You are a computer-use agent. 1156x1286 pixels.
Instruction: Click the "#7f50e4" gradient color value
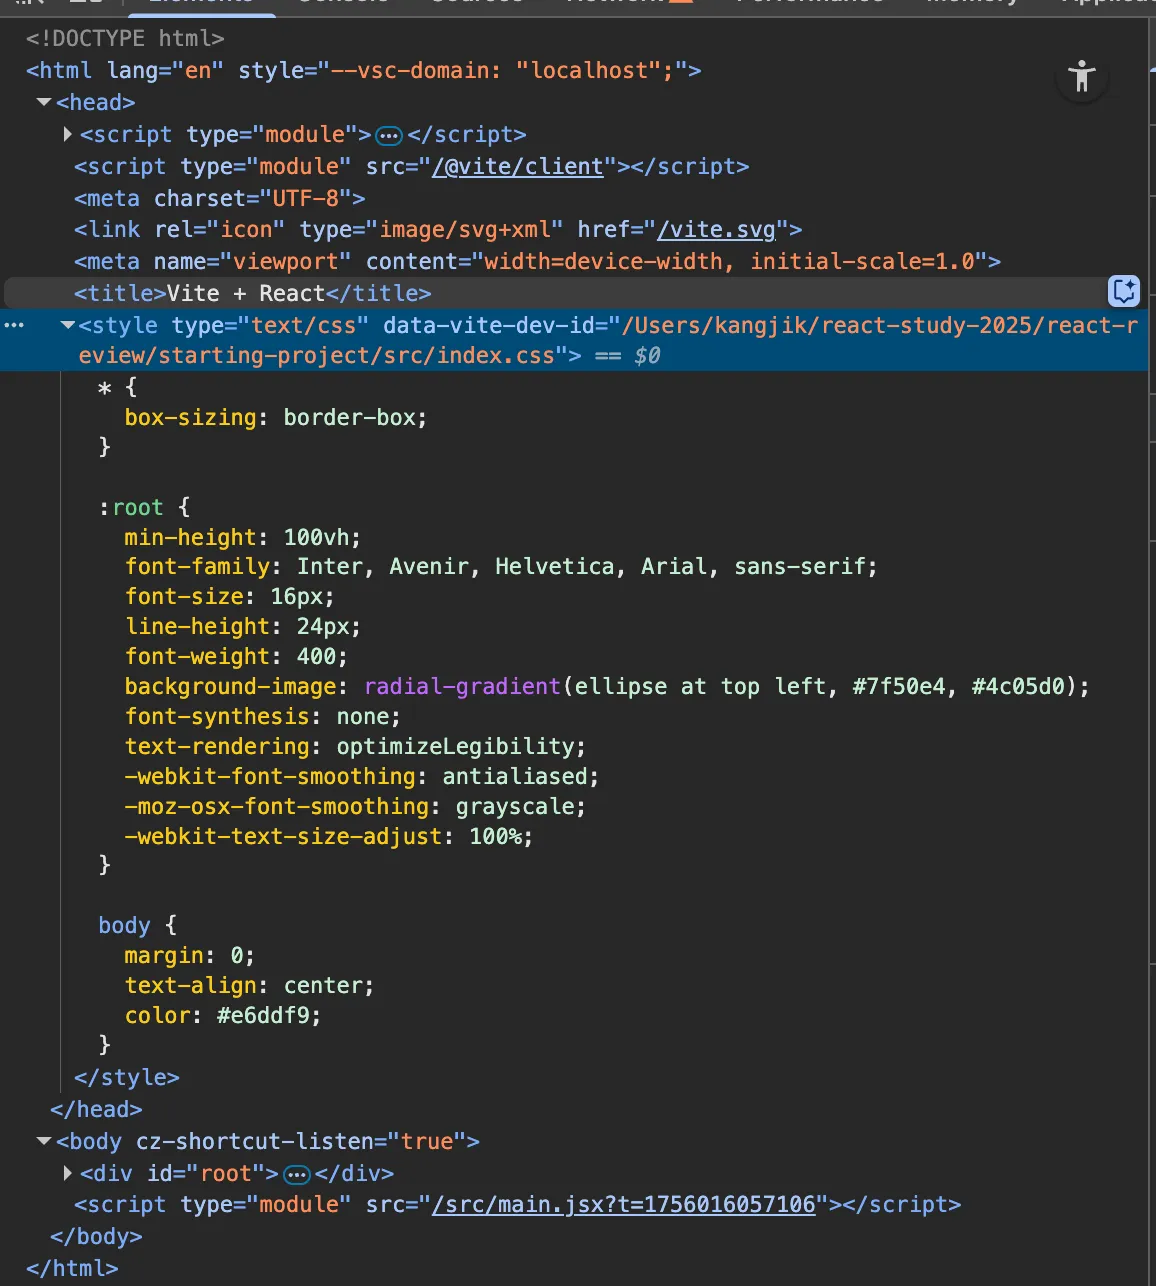[898, 686]
